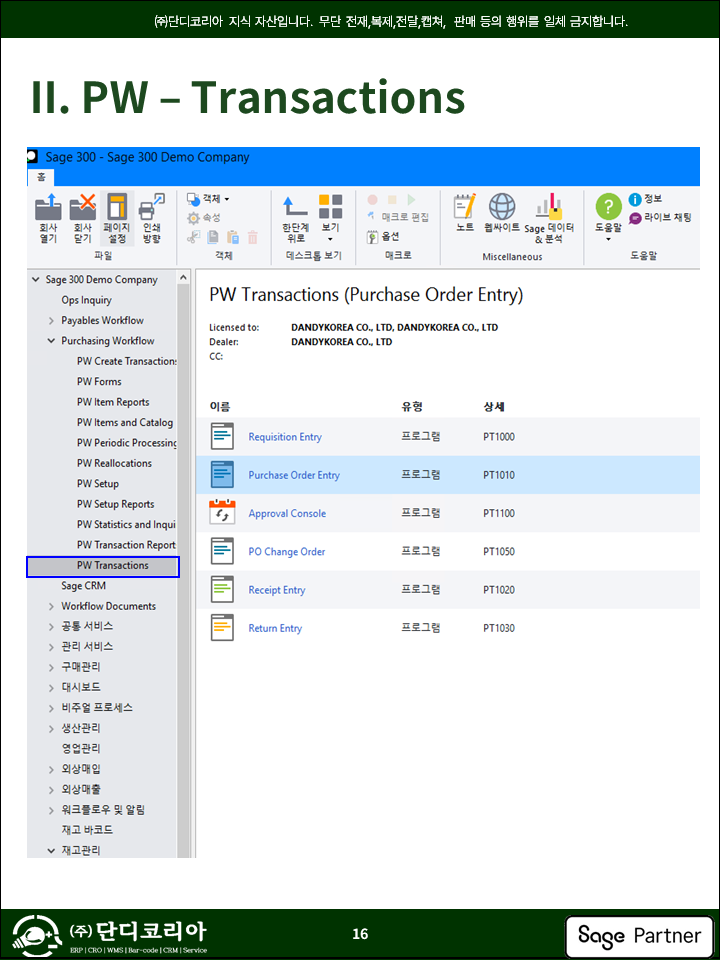The image size is (720, 960).
Task: Expand 생산관리 node
Action: (51, 729)
